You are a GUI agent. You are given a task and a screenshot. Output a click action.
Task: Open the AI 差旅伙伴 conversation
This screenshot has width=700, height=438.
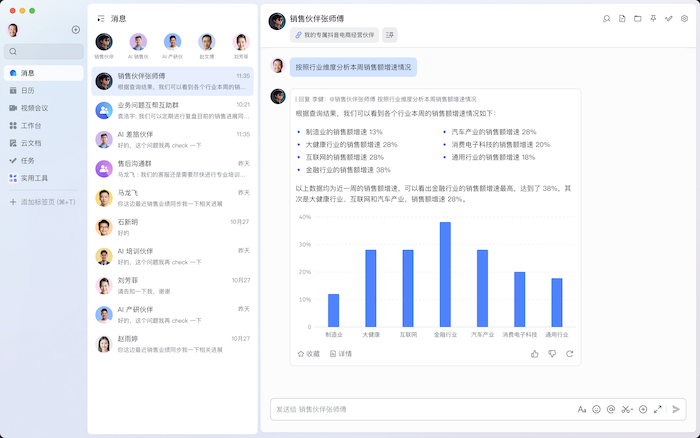(172, 140)
